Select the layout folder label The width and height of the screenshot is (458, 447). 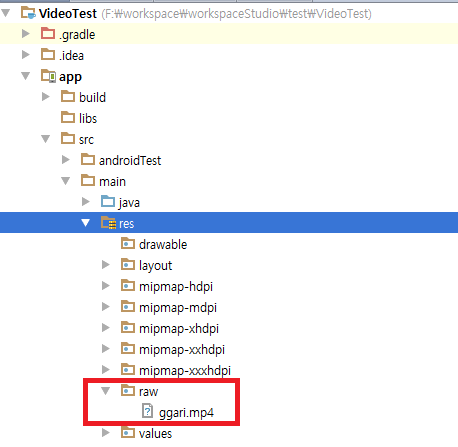tap(155, 266)
